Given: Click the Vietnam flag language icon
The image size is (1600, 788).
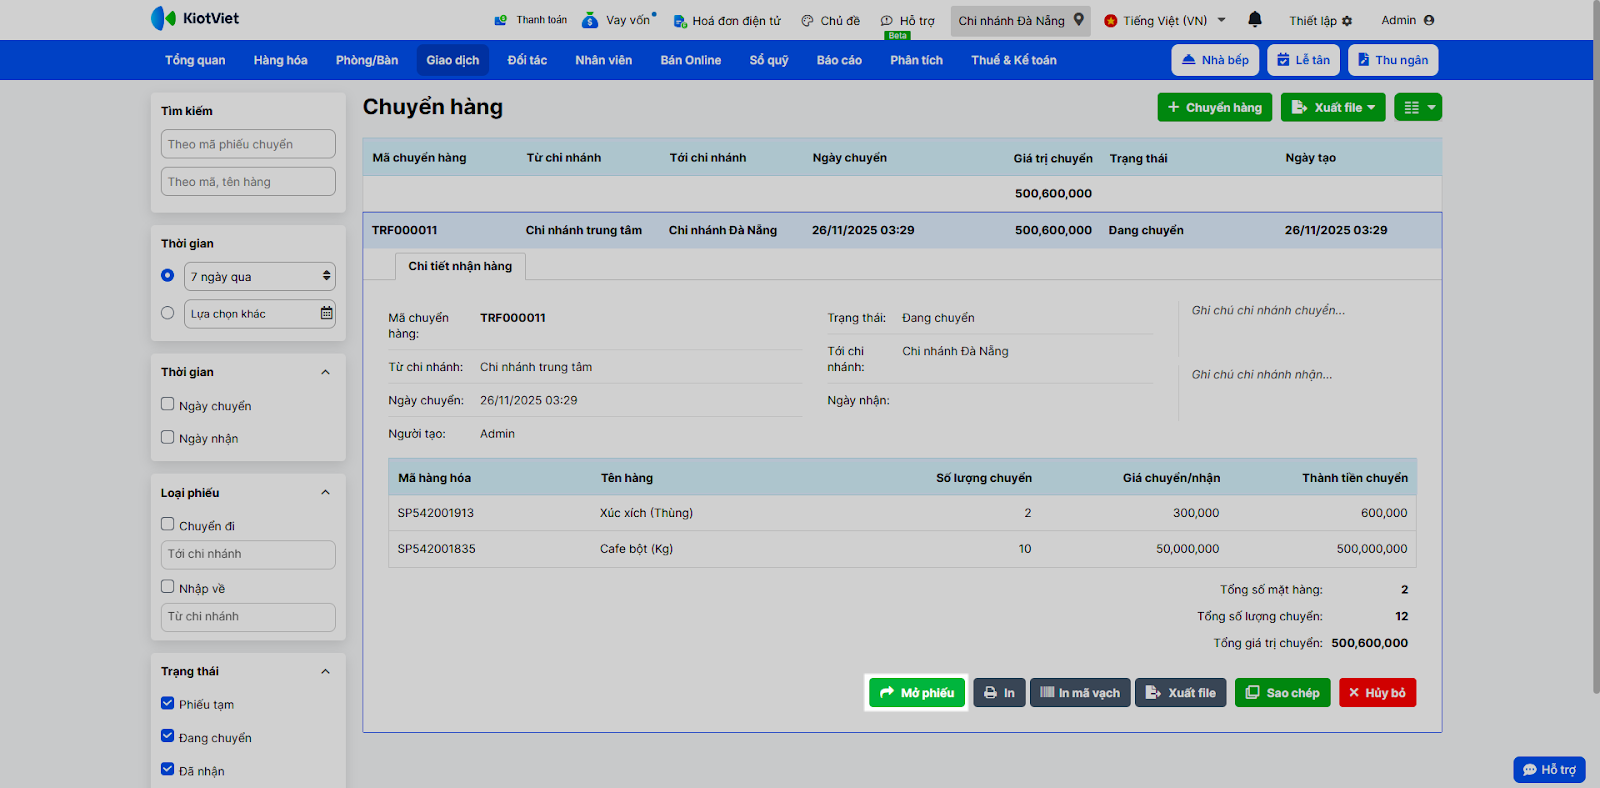Looking at the screenshot, I should [1110, 20].
